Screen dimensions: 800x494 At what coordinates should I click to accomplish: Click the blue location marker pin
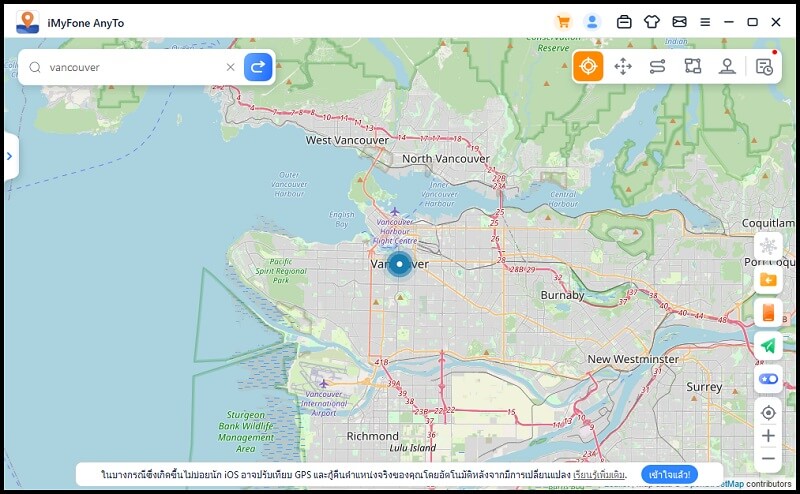click(x=399, y=264)
